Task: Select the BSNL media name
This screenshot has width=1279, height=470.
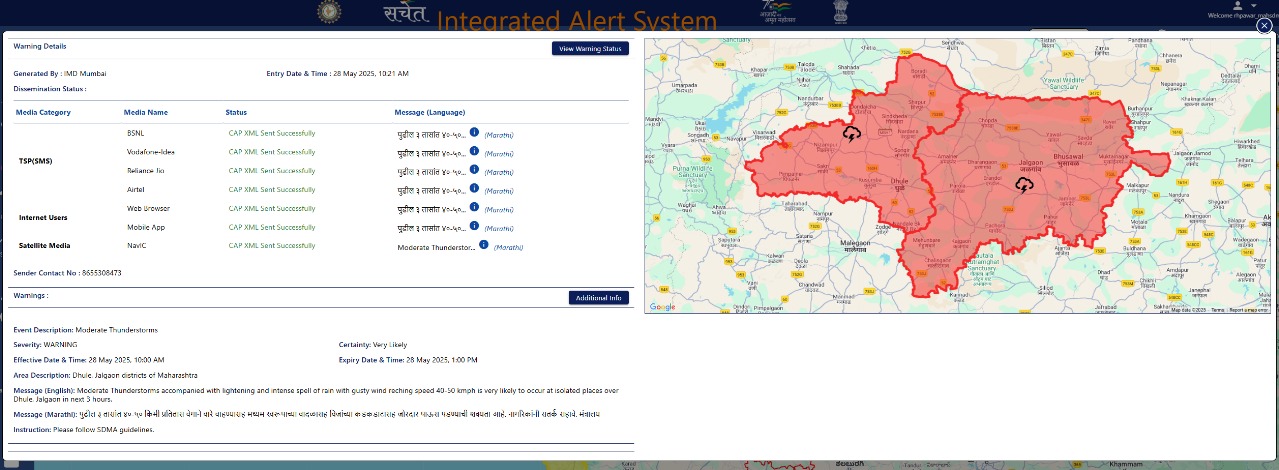Action: point(136,132)
